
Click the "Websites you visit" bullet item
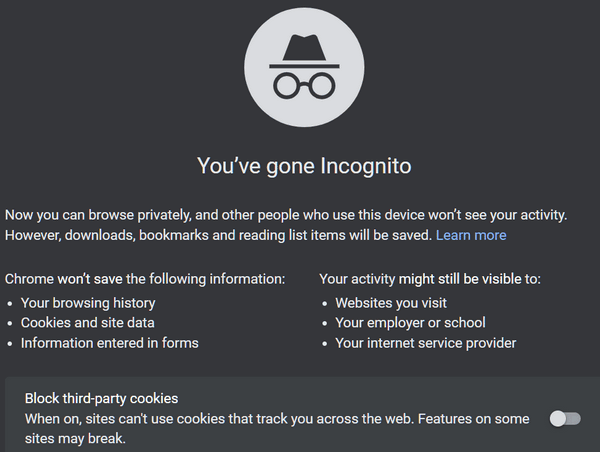pyautogui.click(x=391, y=303)
